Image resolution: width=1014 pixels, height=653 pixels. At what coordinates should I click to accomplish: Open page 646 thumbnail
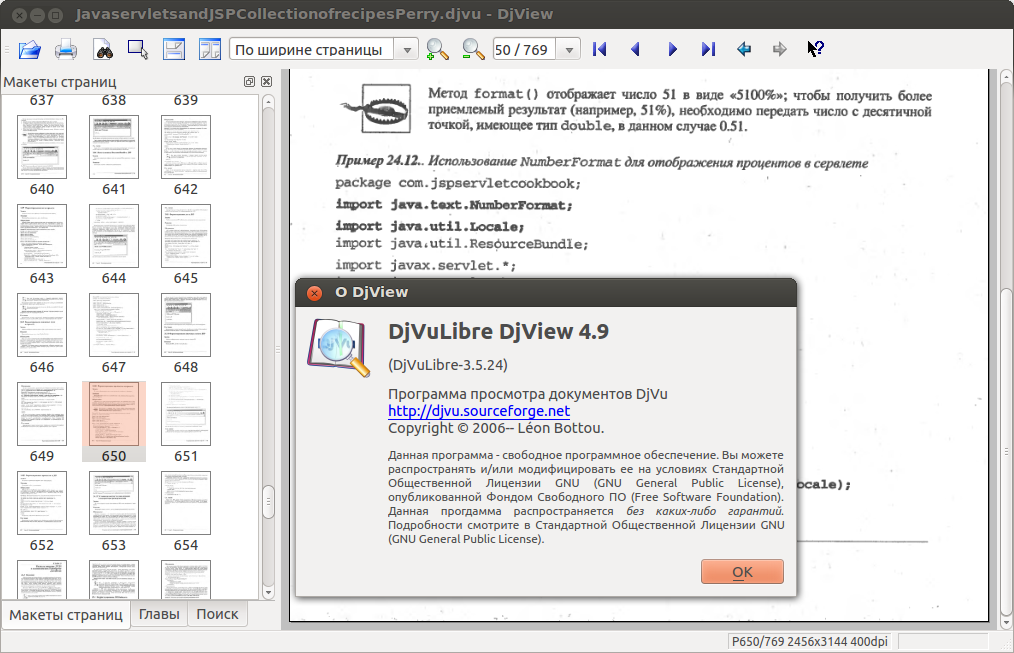pos(42,325)
